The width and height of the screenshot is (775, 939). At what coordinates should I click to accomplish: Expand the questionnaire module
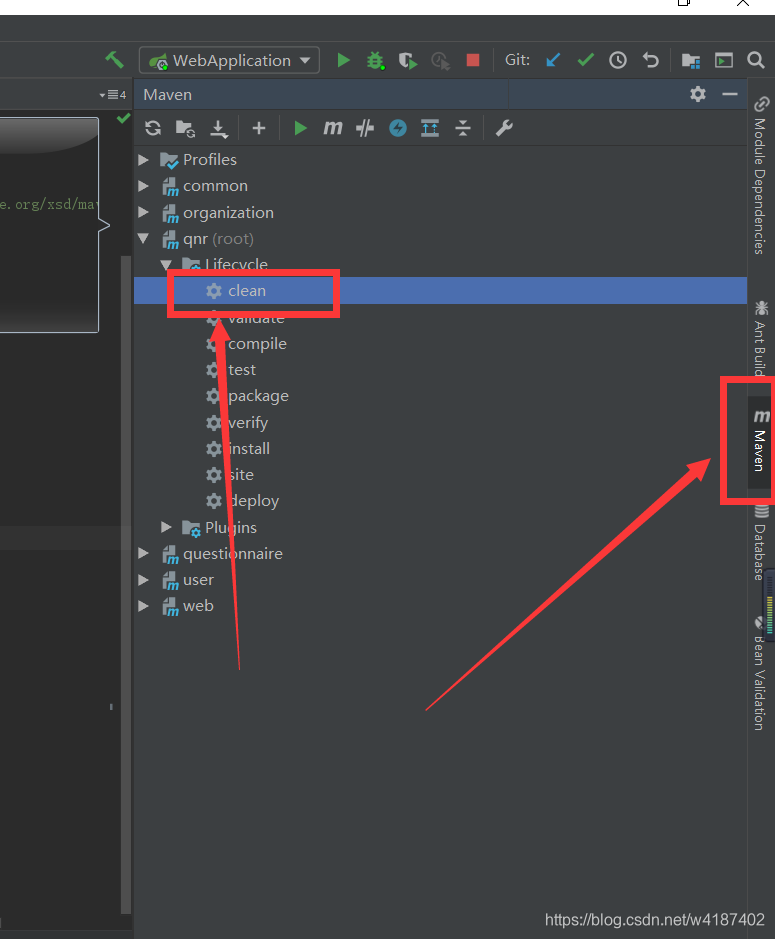tap(143, 553)
